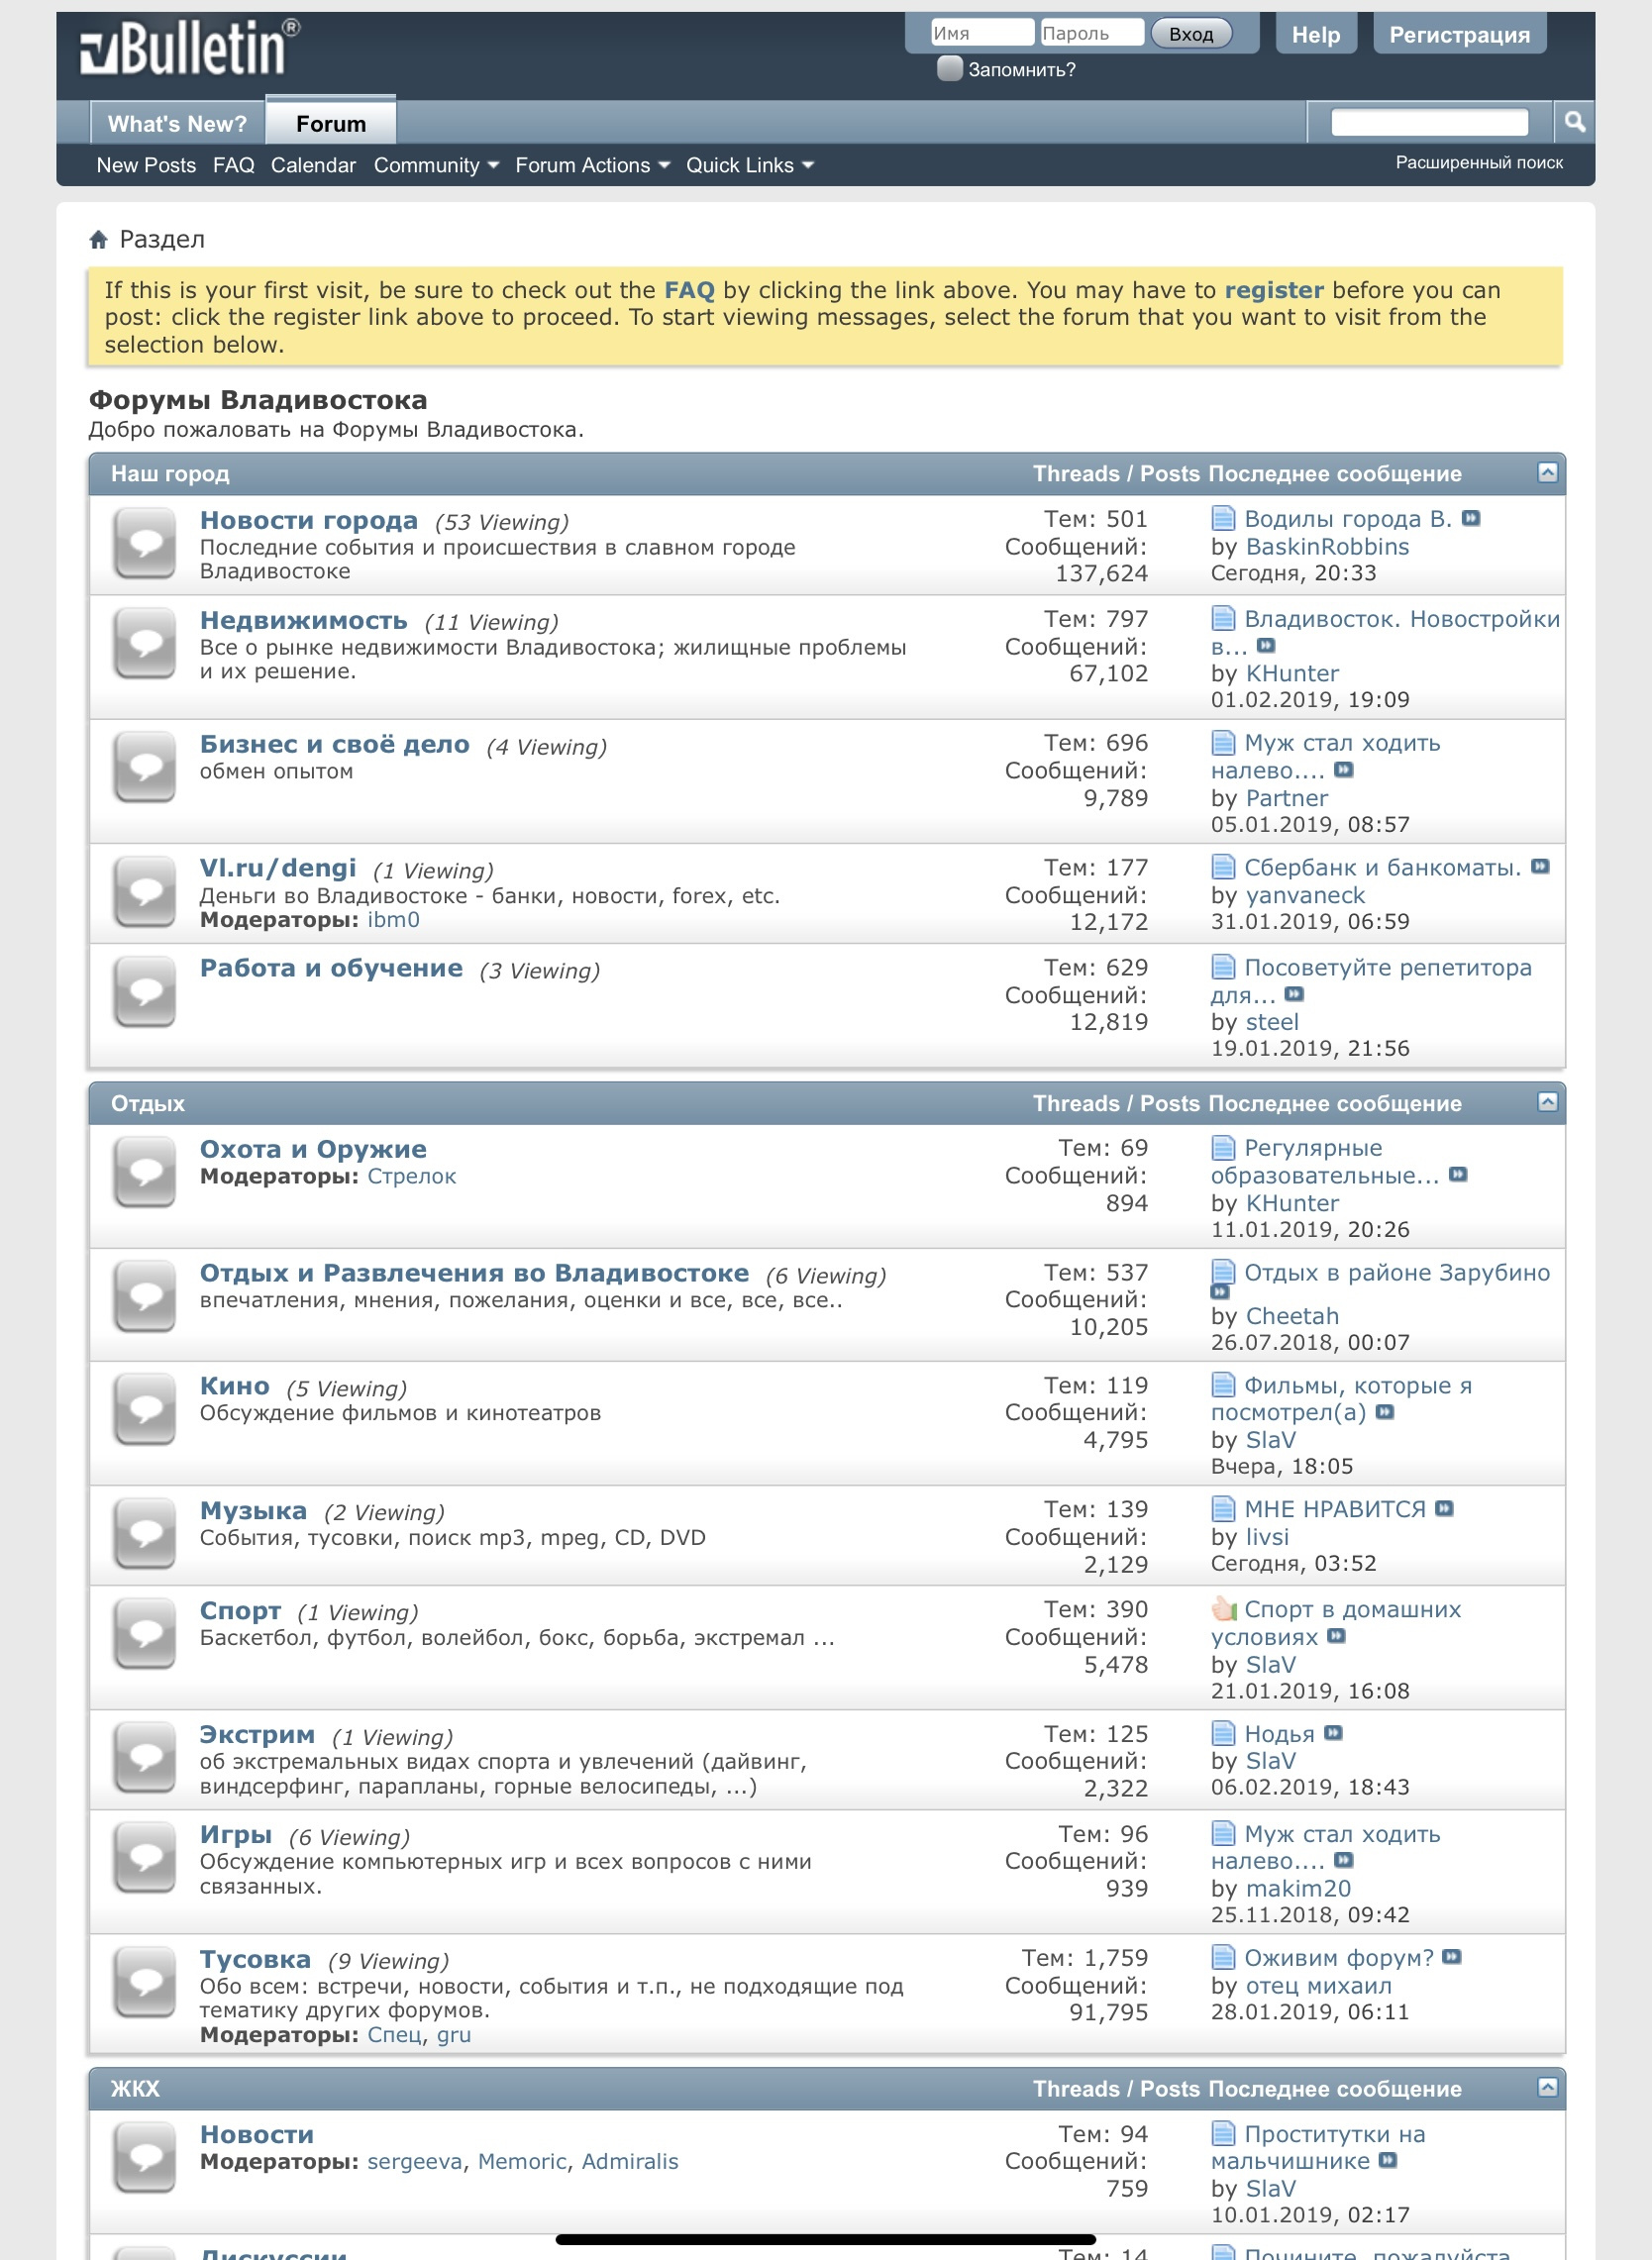Focus the Пароль password field
Screen dimensions: 1652x2260
(1092, 33)
